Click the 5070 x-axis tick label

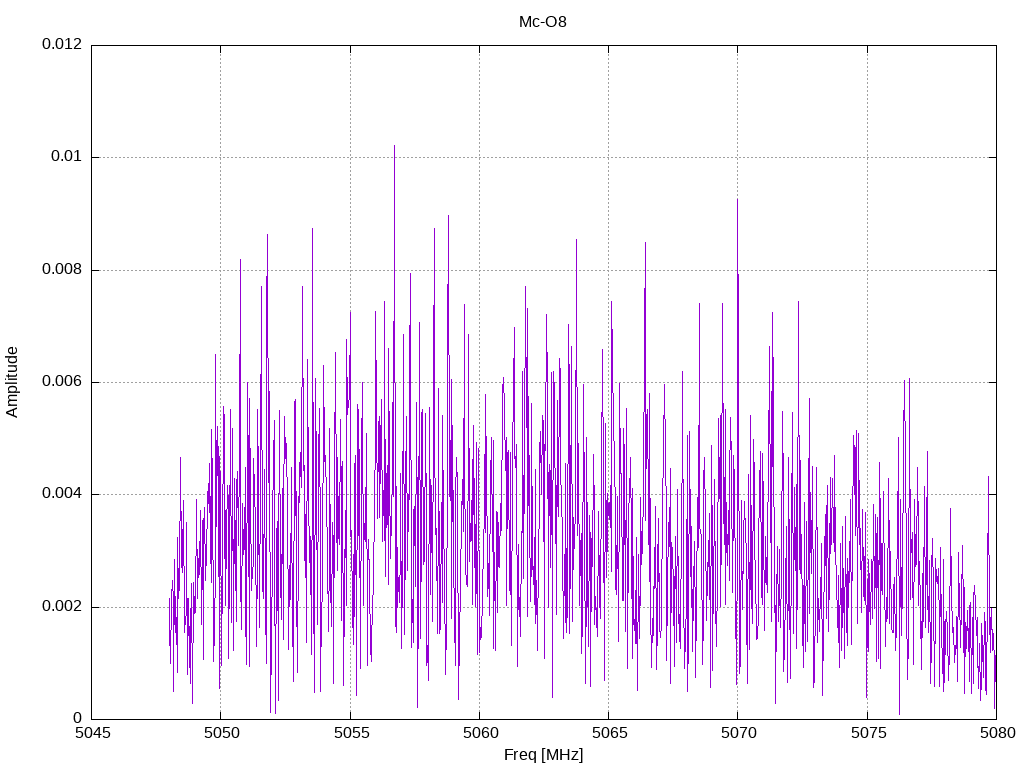[739, 733]
